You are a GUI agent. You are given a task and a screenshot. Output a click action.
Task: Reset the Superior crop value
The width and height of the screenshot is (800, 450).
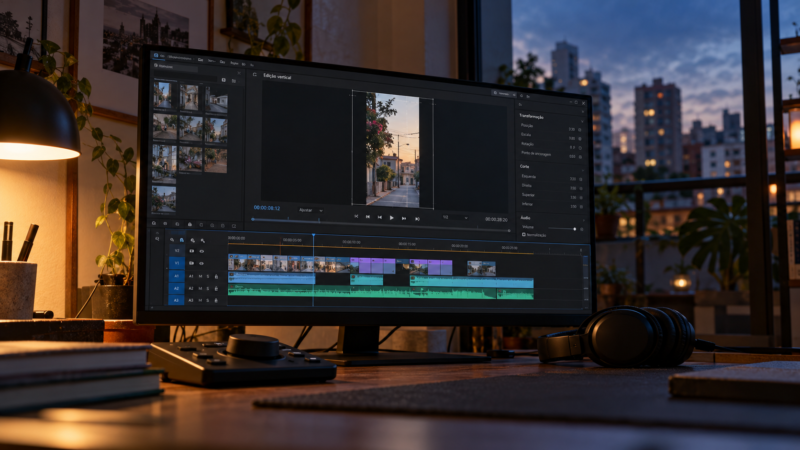pos(581,198)
